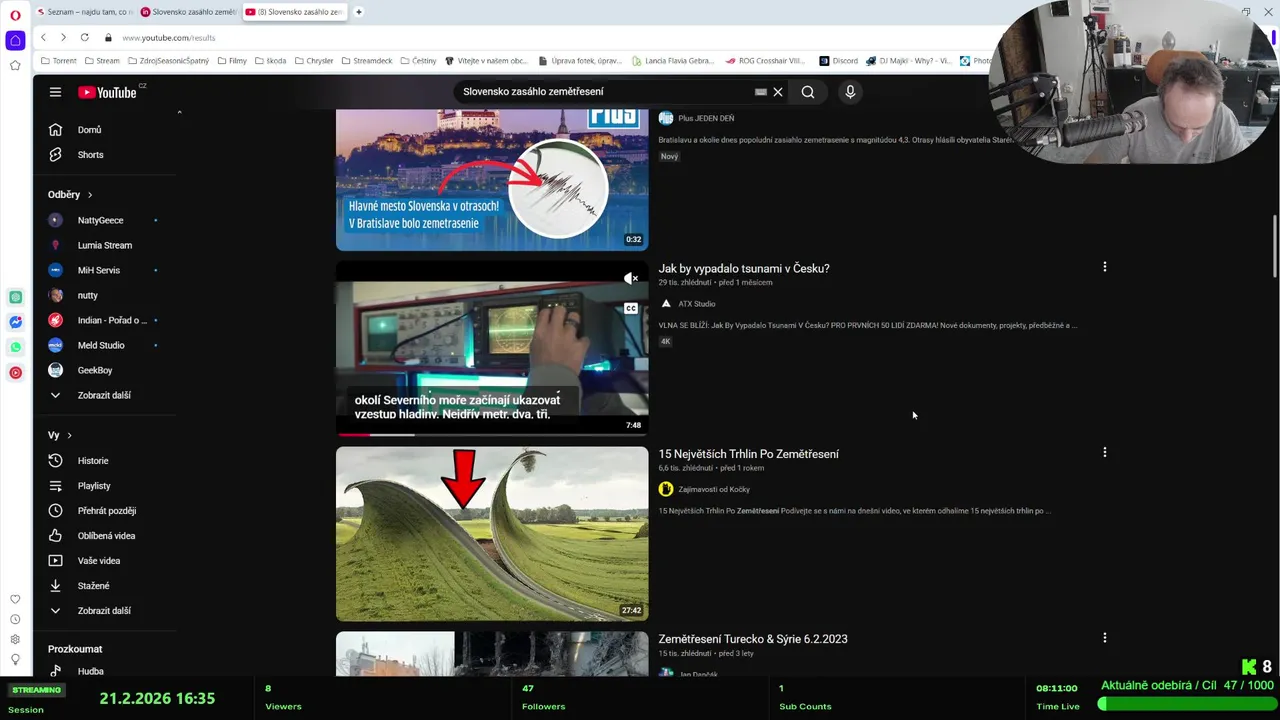Open Opera sidebar history clock icon
Image resolution: width=1280 pixels, height=720 pixels.
(15, 619)
